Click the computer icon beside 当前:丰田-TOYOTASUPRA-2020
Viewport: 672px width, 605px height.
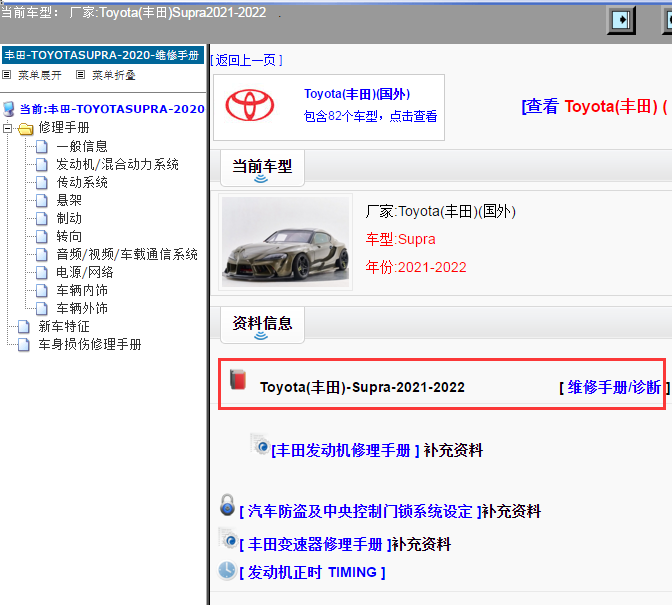pos(9,109)
